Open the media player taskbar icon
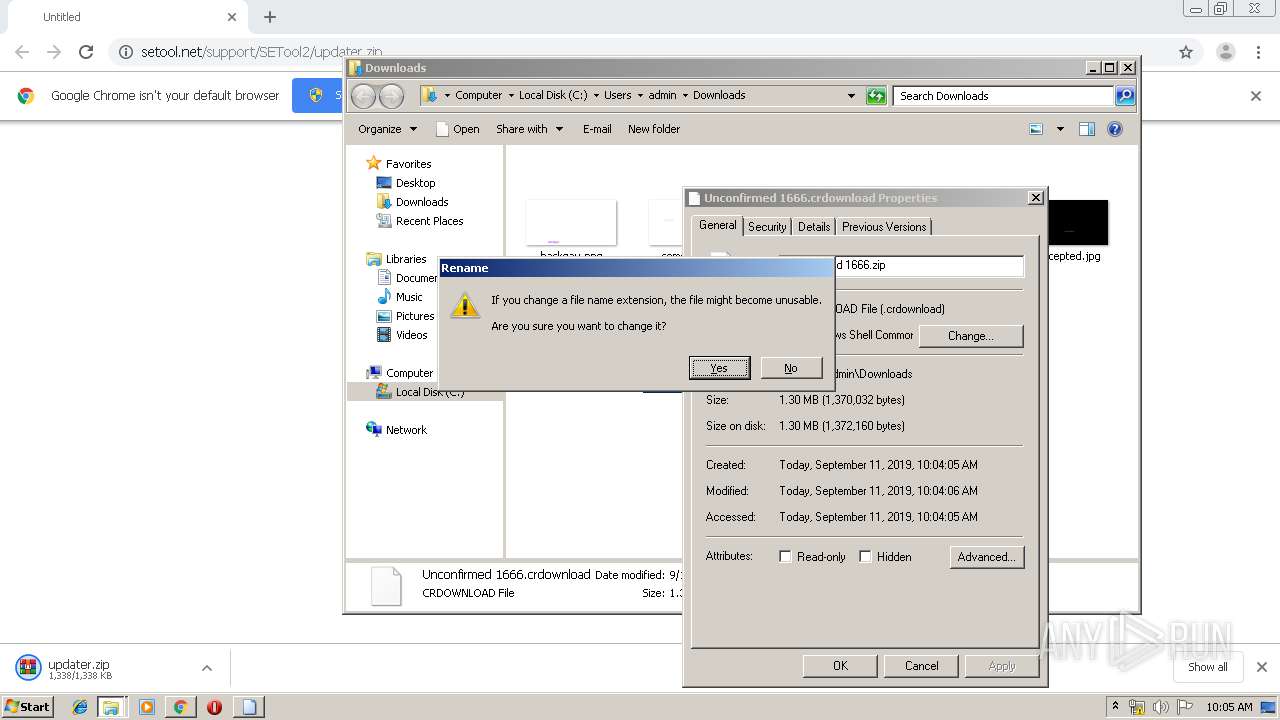This screenshot has width=1280, height=720. (x=147, y=707)
